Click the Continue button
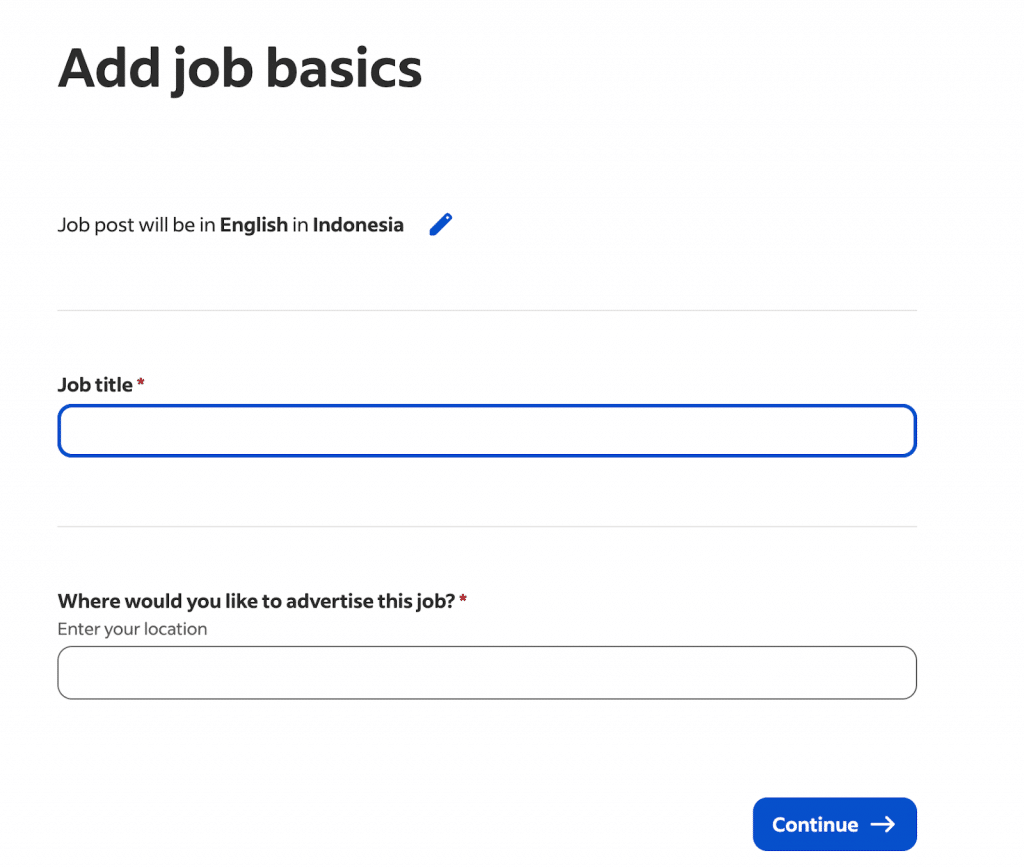1024x867 pixels. coord(834,824)
